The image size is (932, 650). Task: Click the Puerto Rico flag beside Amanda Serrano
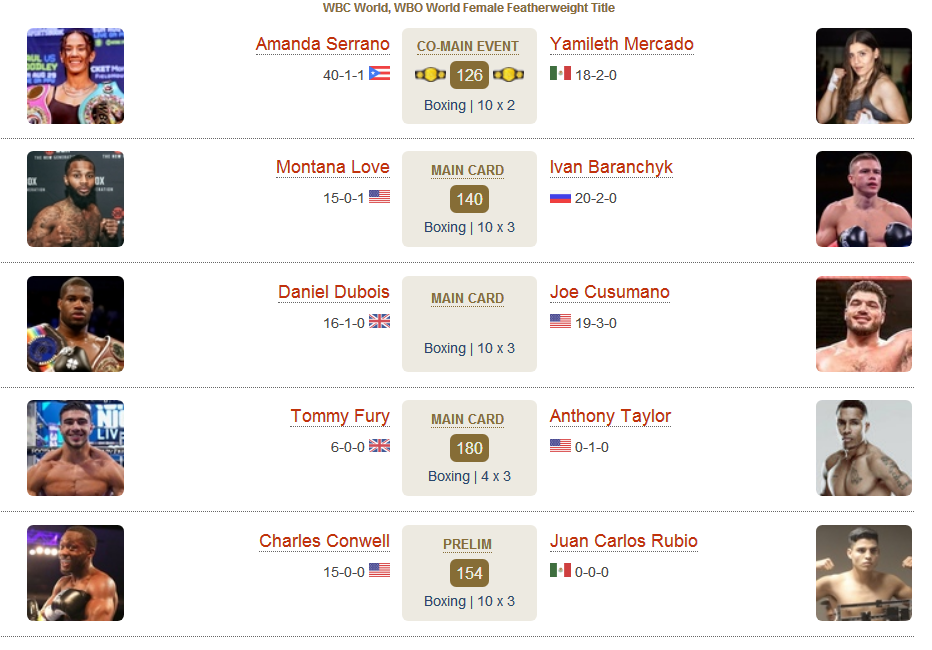[379, 74]
